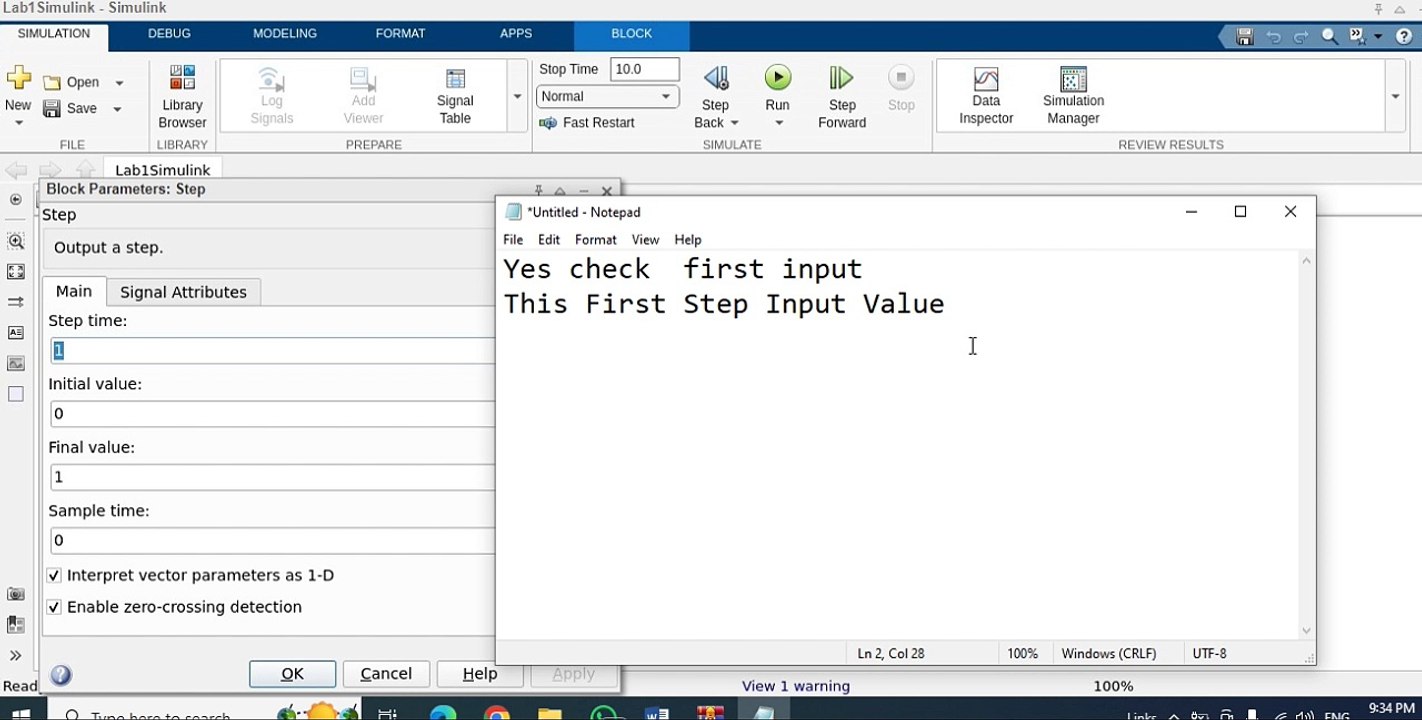This screenshot has height=720, width=1422.
Task: Switch to the APPS ribbon tab
Action: pyautogui.click(x=516, y=34)
